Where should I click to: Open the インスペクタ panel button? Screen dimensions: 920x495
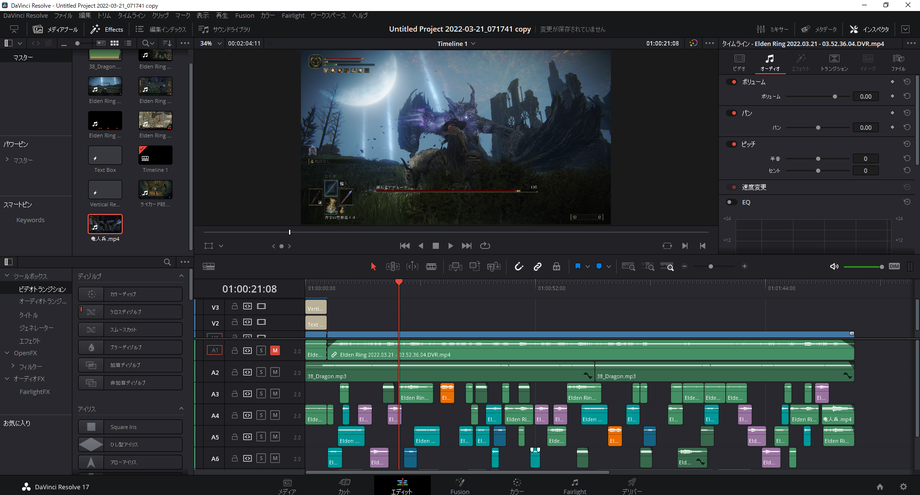(x=869, y=29)
